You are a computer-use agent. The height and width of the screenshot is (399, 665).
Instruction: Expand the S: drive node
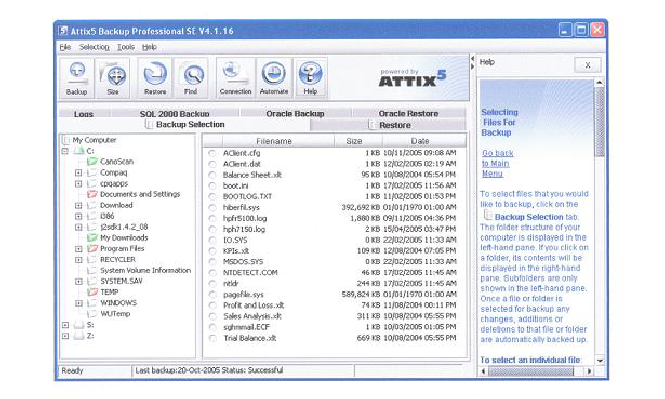tap(65, 325)
